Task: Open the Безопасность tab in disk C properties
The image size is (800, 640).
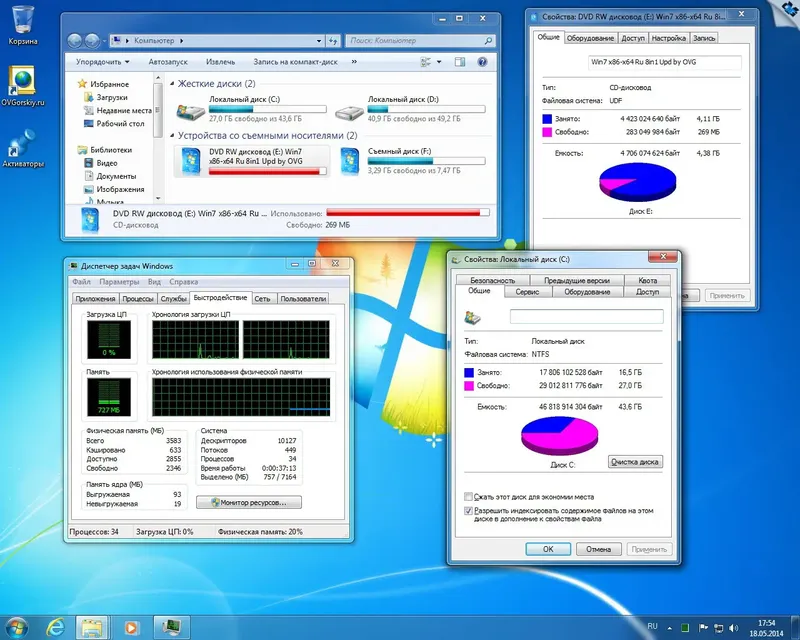Action: [492, 280]
